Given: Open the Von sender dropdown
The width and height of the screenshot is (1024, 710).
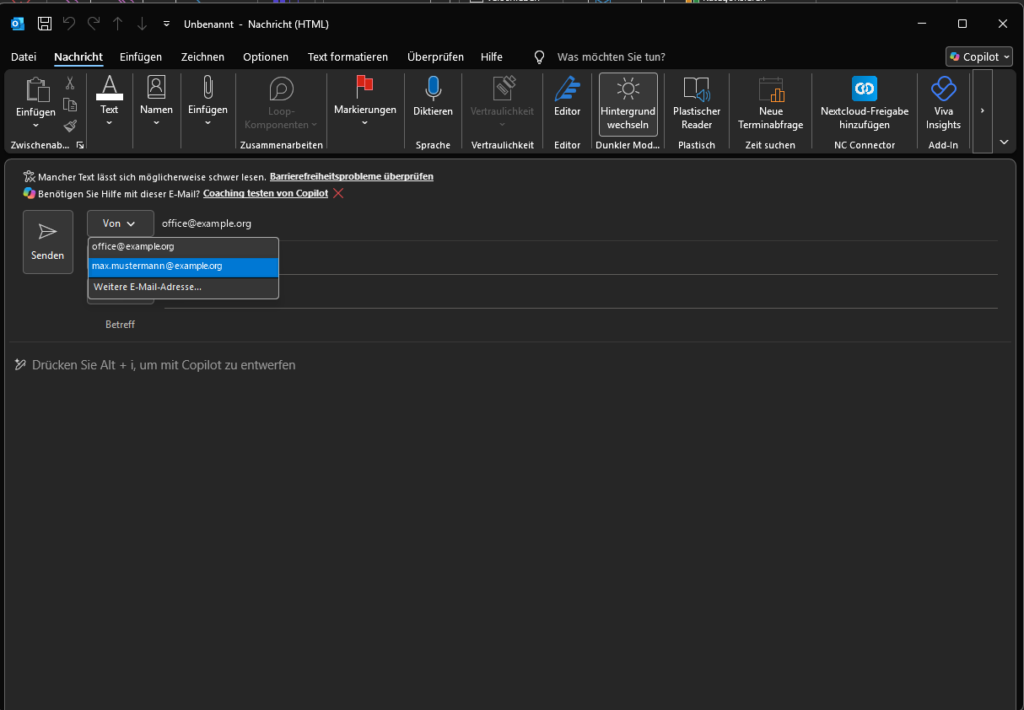Looking at the screenshot, I should point(120,223).
